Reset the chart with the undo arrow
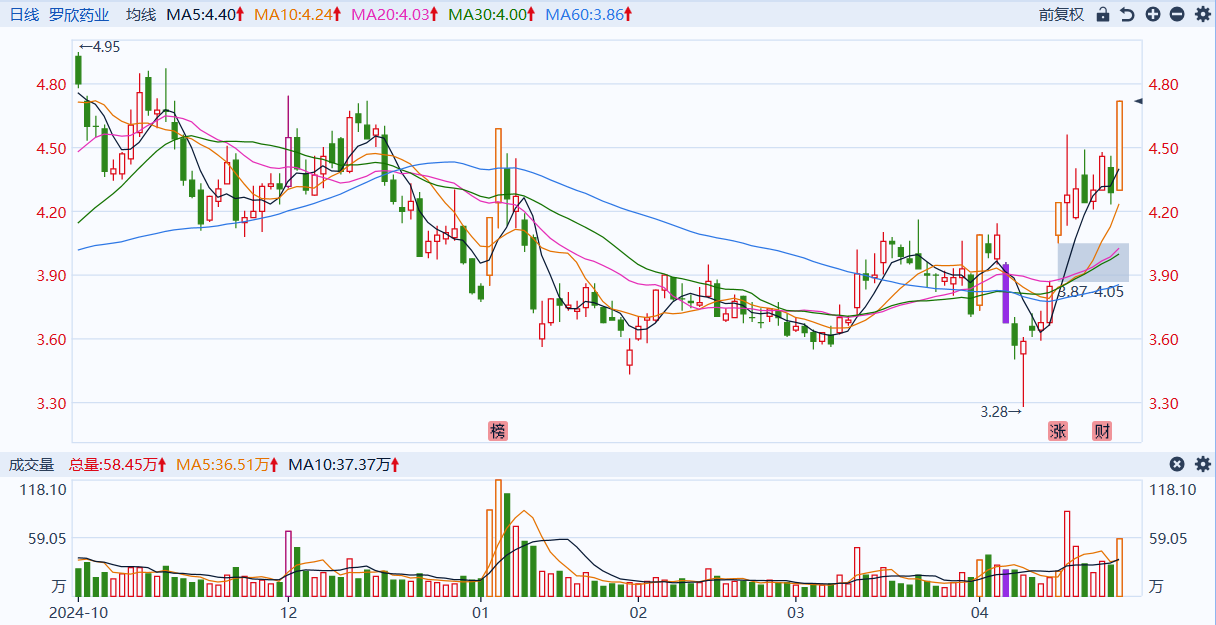 pyautogui.click(x=1128, y=15)
